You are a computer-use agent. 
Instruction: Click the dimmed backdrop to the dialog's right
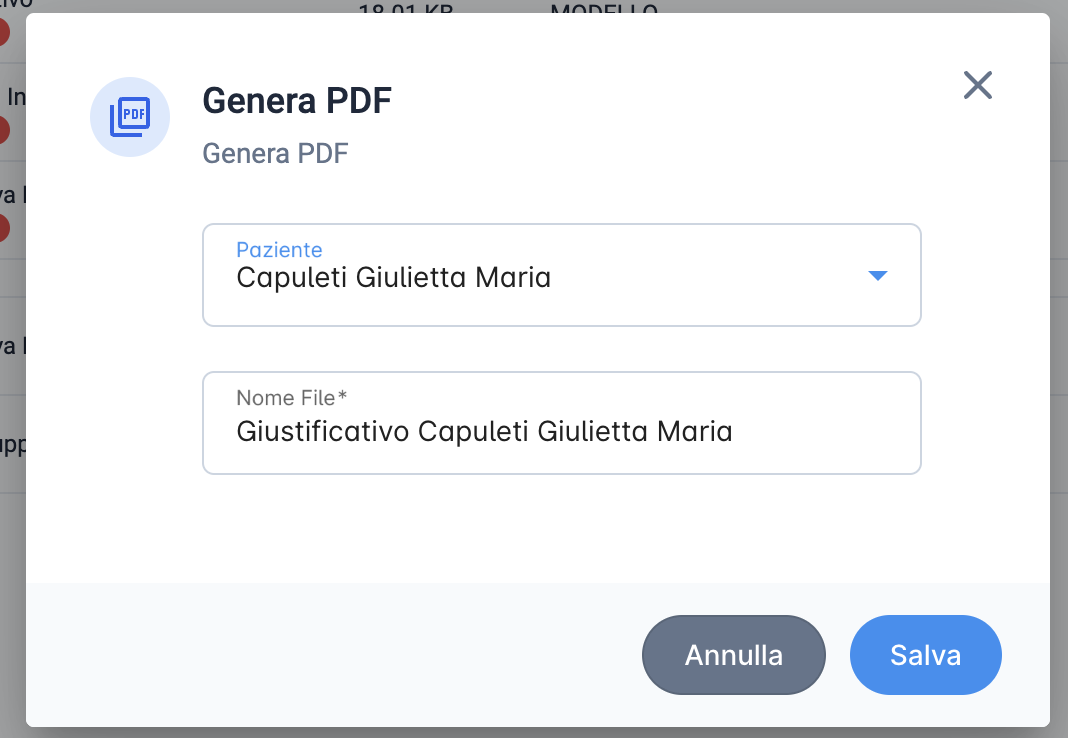click(1059, 368)
